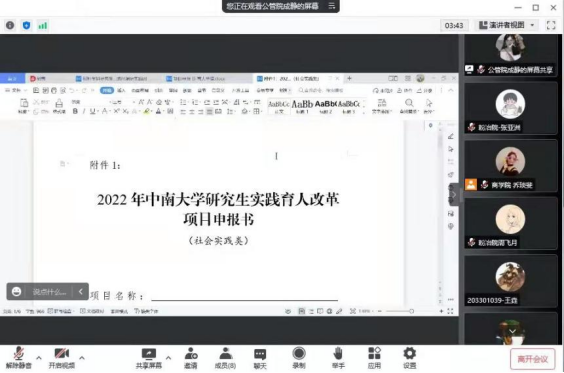The height and width of the screenshot is (373, 564).
Task: Show meeting info icon at top left
Action: coord(10,25)
